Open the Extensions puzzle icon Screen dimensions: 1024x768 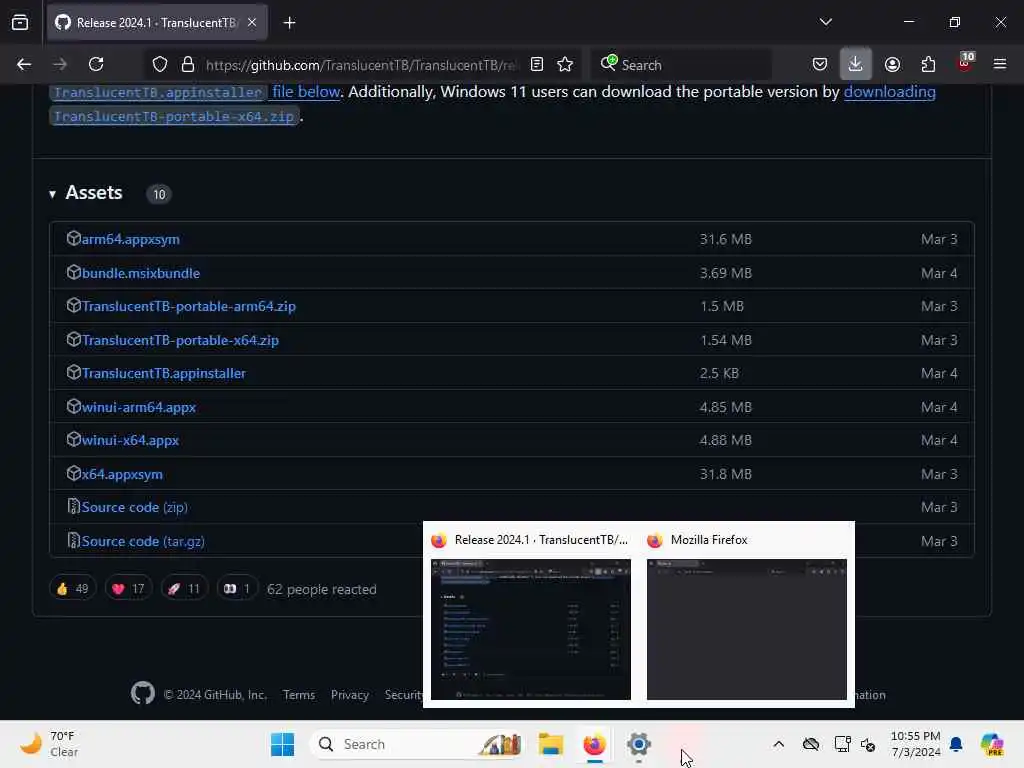click(x=928, y=64)
